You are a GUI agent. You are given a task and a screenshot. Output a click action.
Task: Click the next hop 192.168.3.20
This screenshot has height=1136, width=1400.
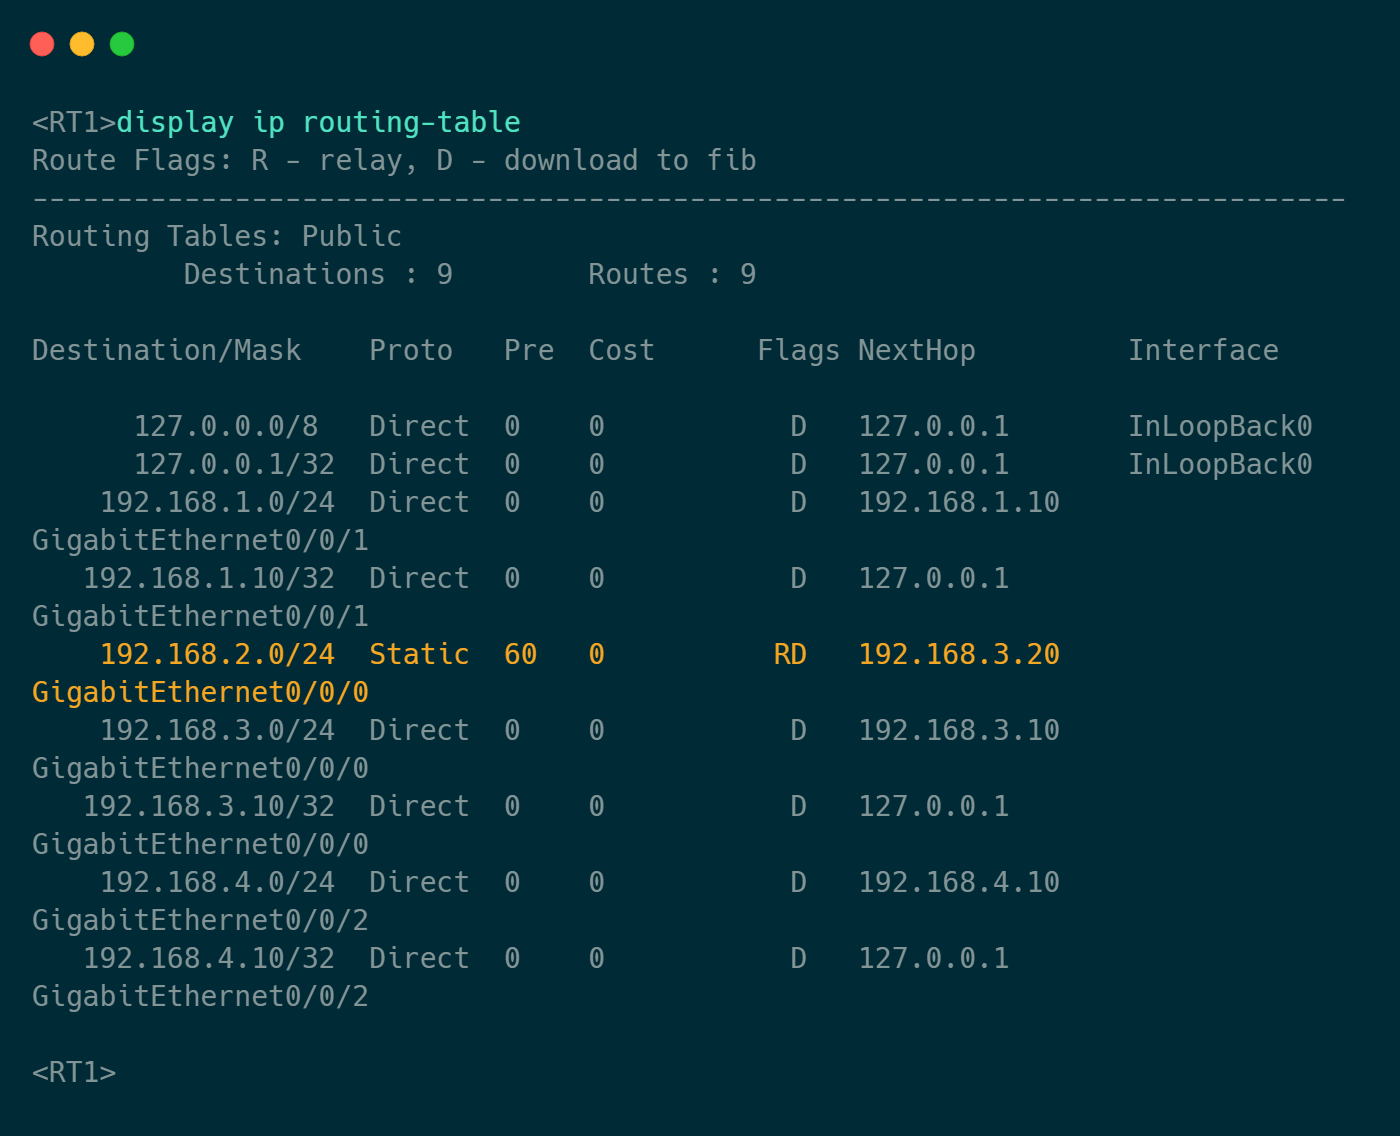coord(958,654)
